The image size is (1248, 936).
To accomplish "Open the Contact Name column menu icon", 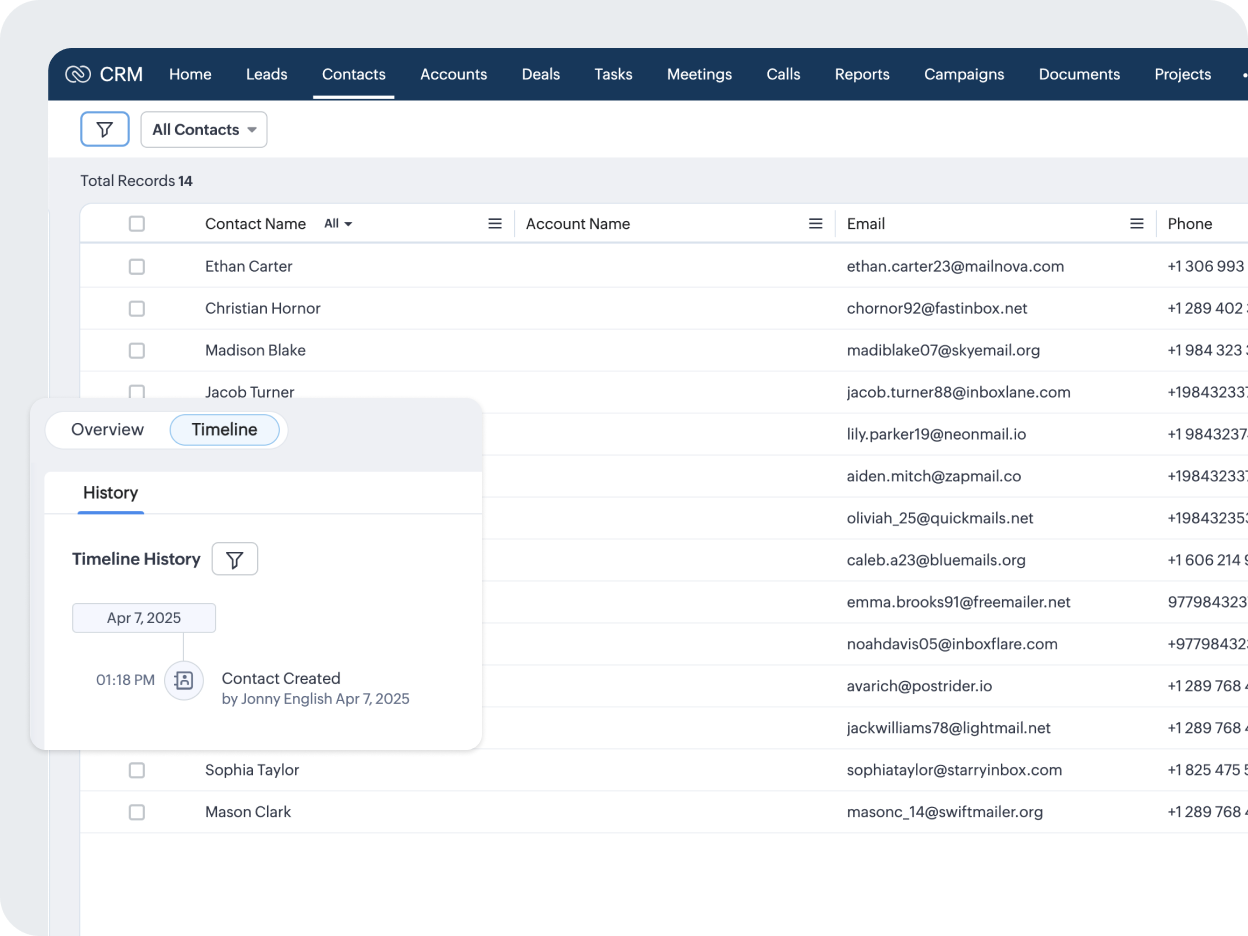I will (495, 224).
